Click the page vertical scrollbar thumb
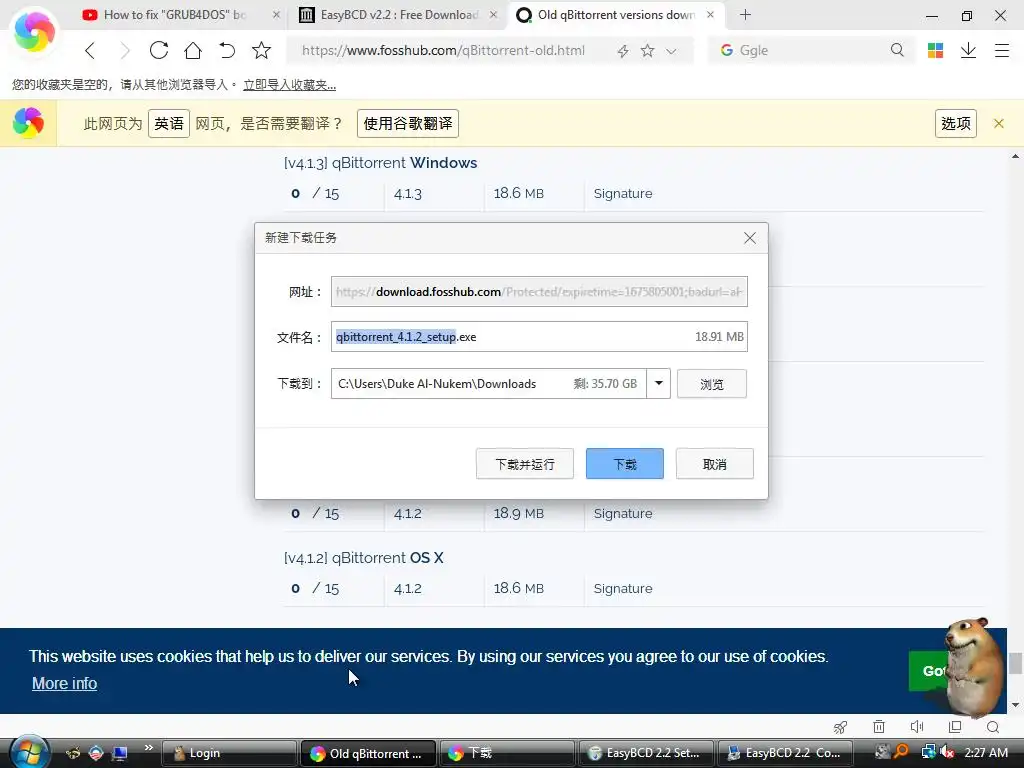Viewport: 1024px width, 768px height. (x=1015, y=663)
